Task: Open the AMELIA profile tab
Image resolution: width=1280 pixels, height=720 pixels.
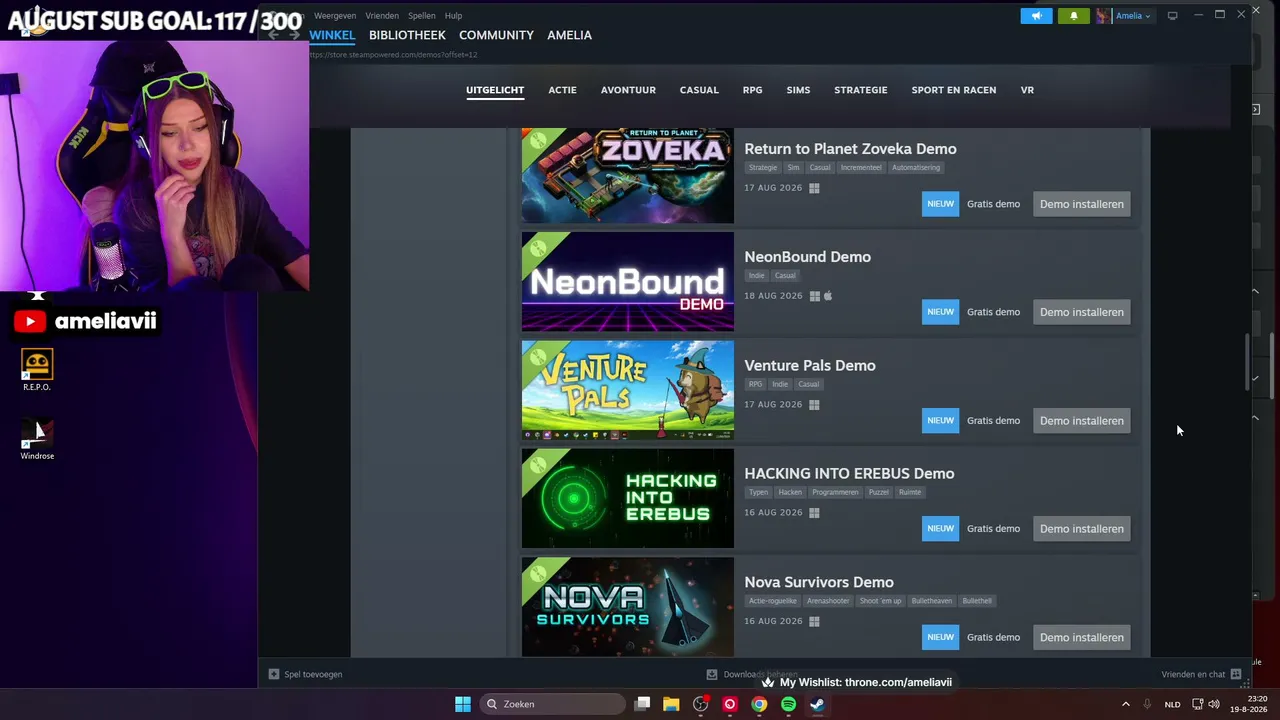Action: coord(569,35)
